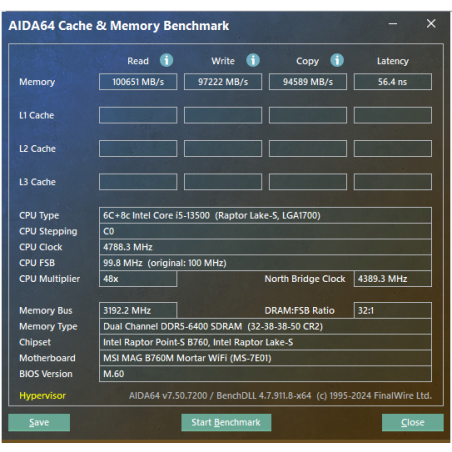Select the Memory Copy value 94589 MB/s

[x=308, y=82]
